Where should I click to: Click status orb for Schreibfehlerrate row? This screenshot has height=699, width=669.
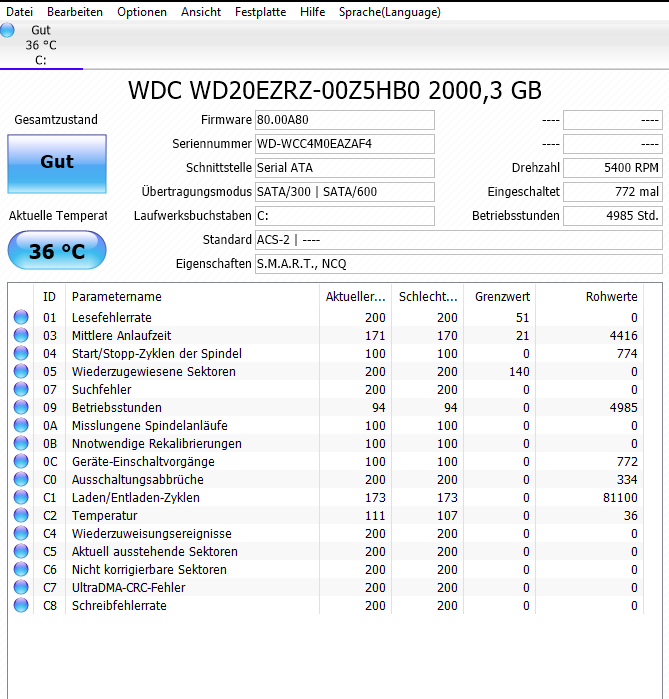21,605
